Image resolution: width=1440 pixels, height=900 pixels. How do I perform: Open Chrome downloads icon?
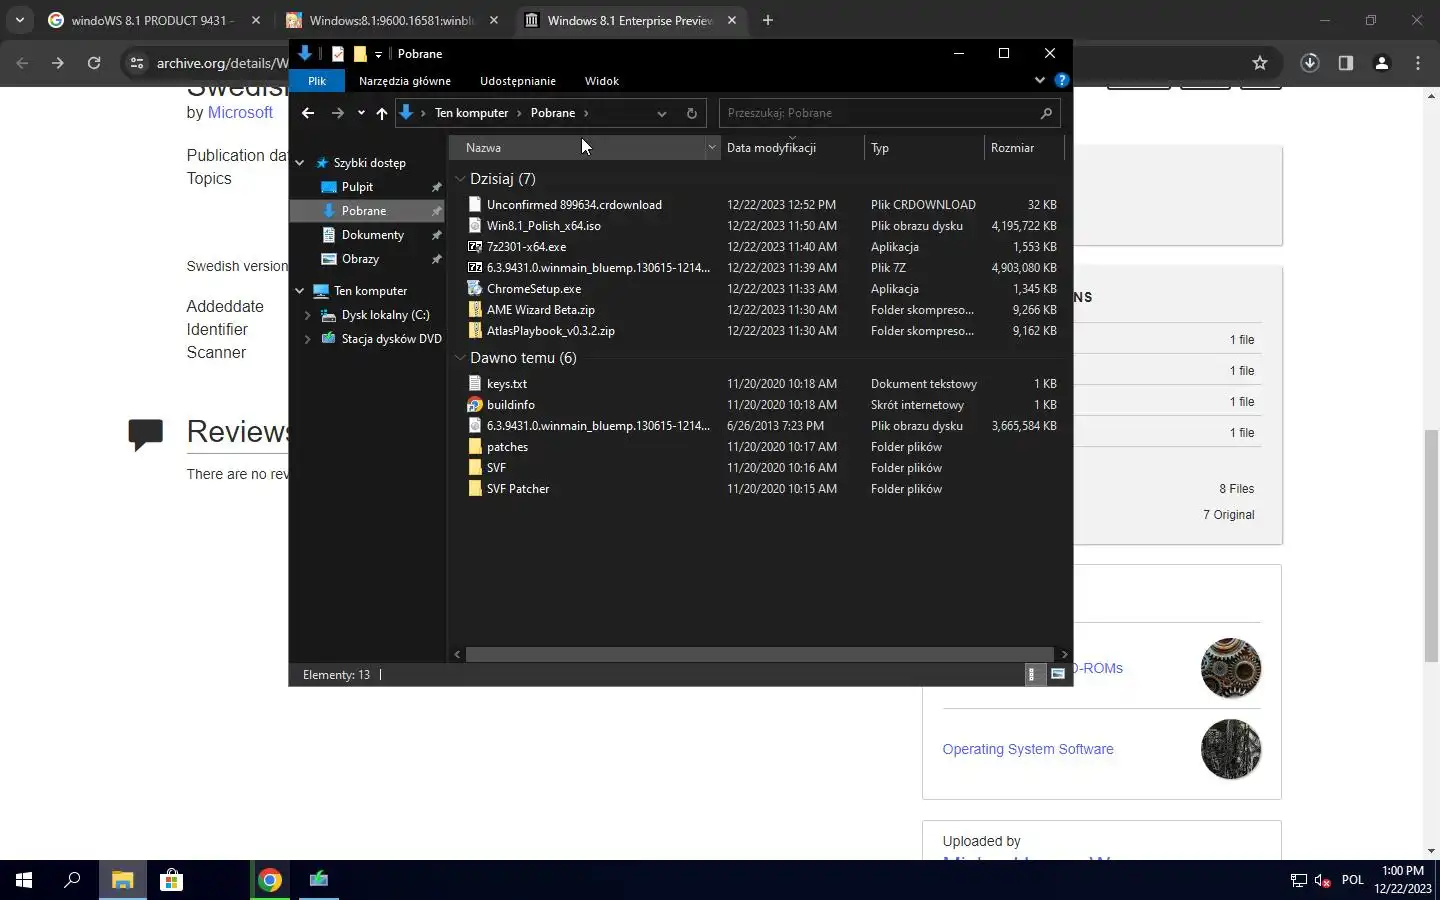1309,63
